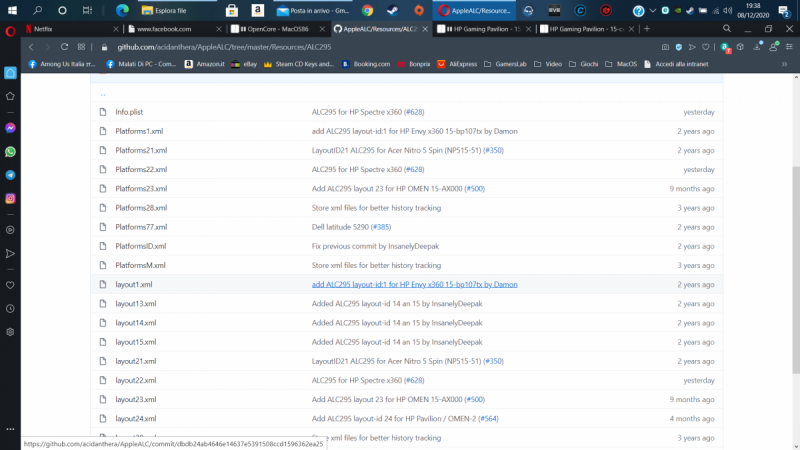This screenshot has height=450, width=800.
Task: Switch to the OpenCore - MacOS86 tab
Action: [x=276, y=29]
